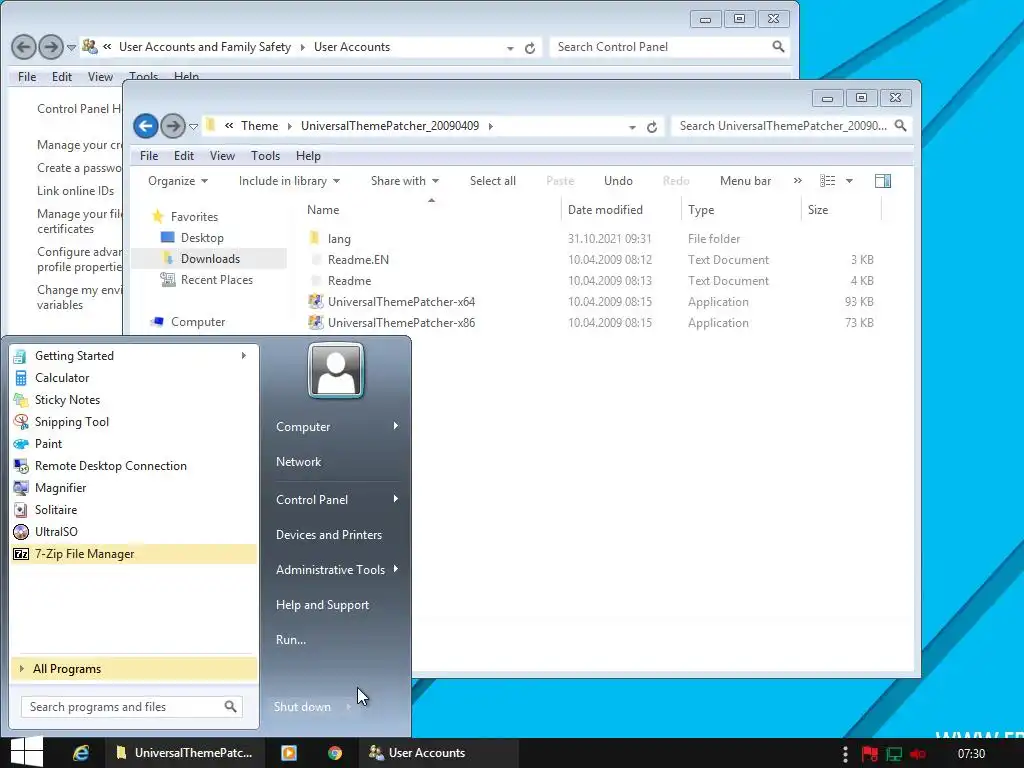This screenshot has height=768, width=1024.
Task: Click Search Control Panel field
Action: [669, 47]
